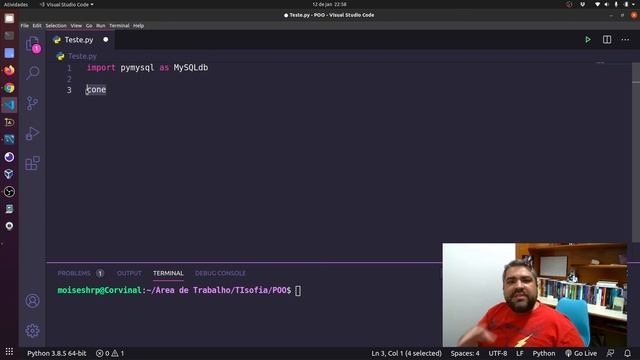Click line number 2 in gutter
The height and width of the screenshot is (360, 640).
point(69,78)
